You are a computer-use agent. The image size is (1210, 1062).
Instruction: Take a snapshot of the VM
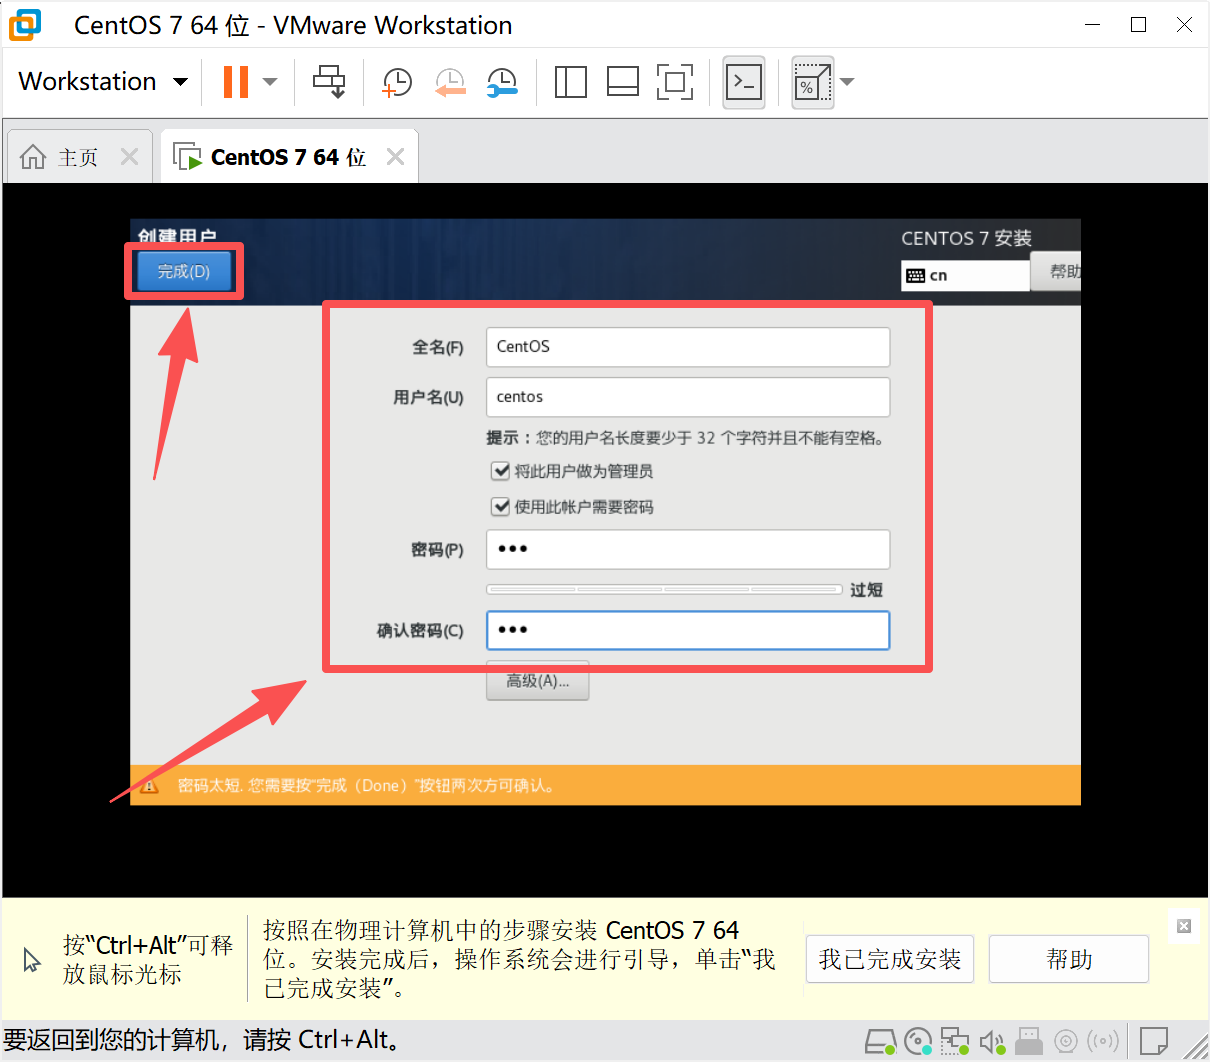tap(397, 82)
